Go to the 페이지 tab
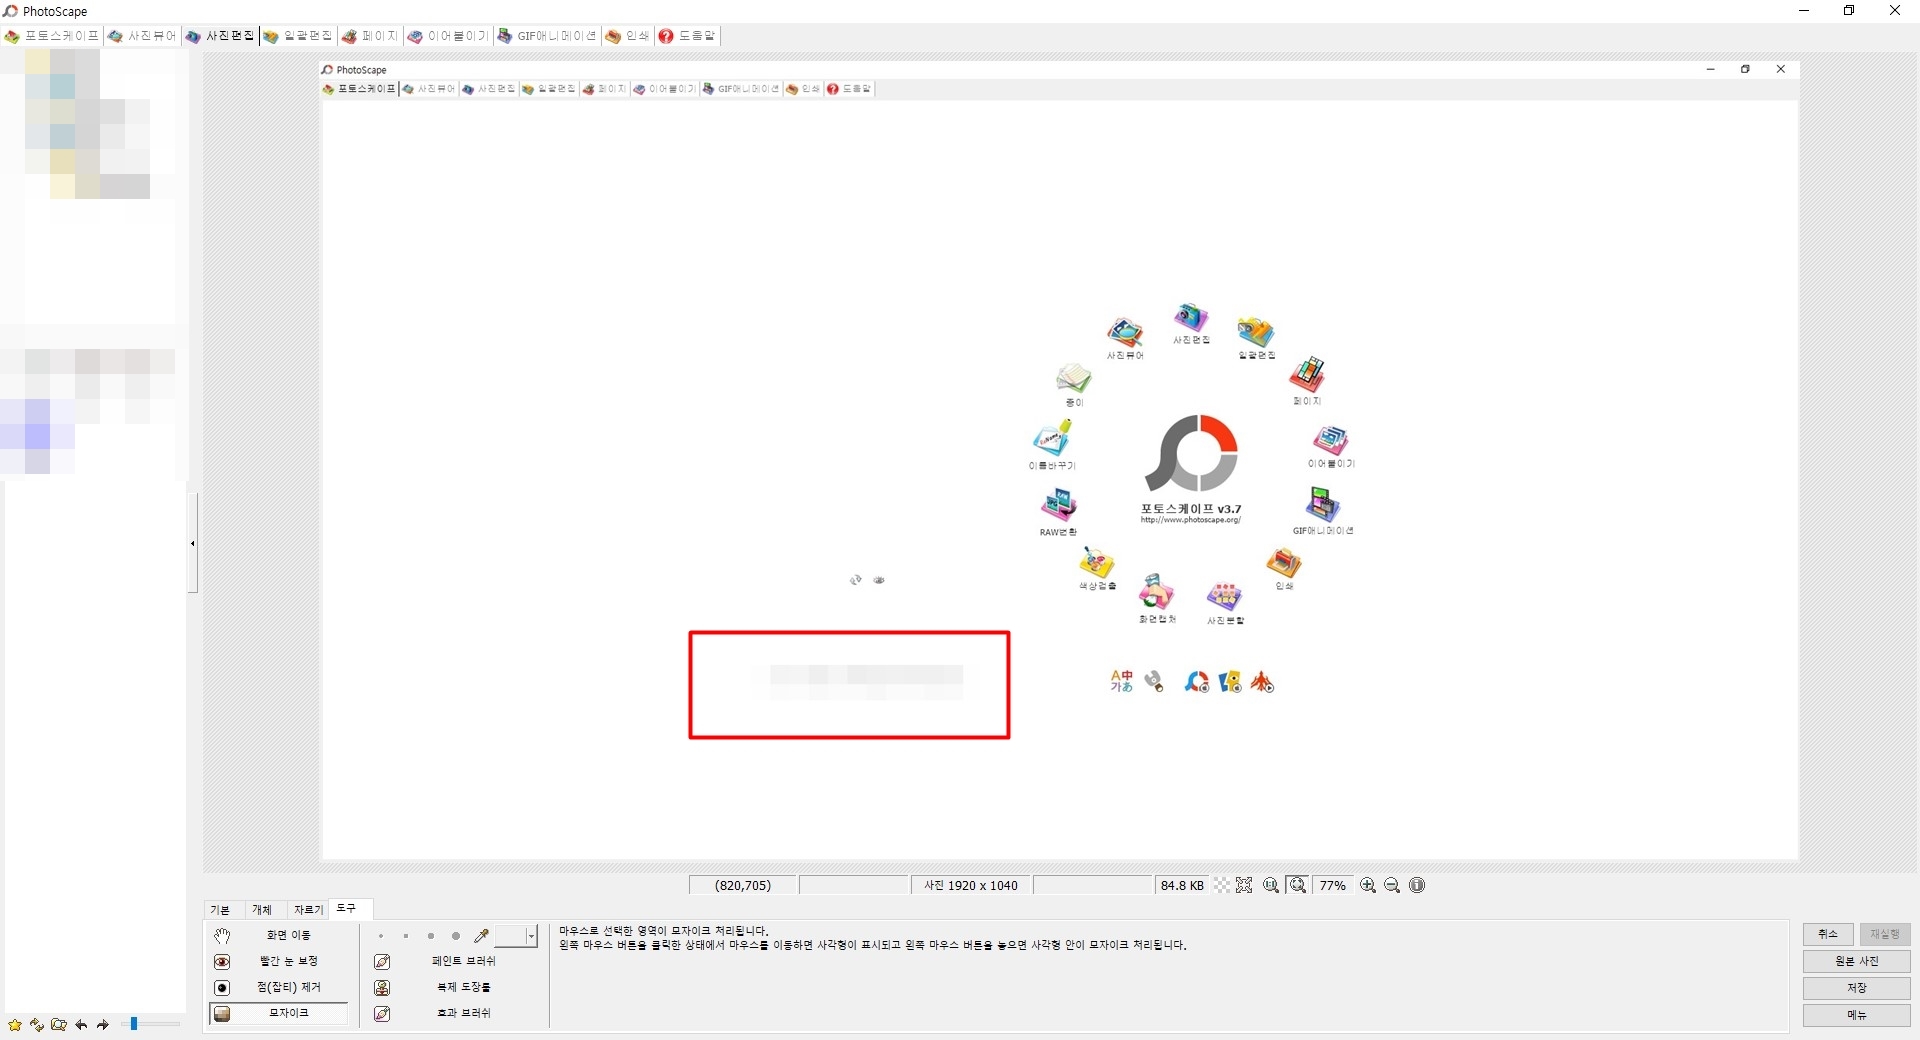 tap(370, 36)
